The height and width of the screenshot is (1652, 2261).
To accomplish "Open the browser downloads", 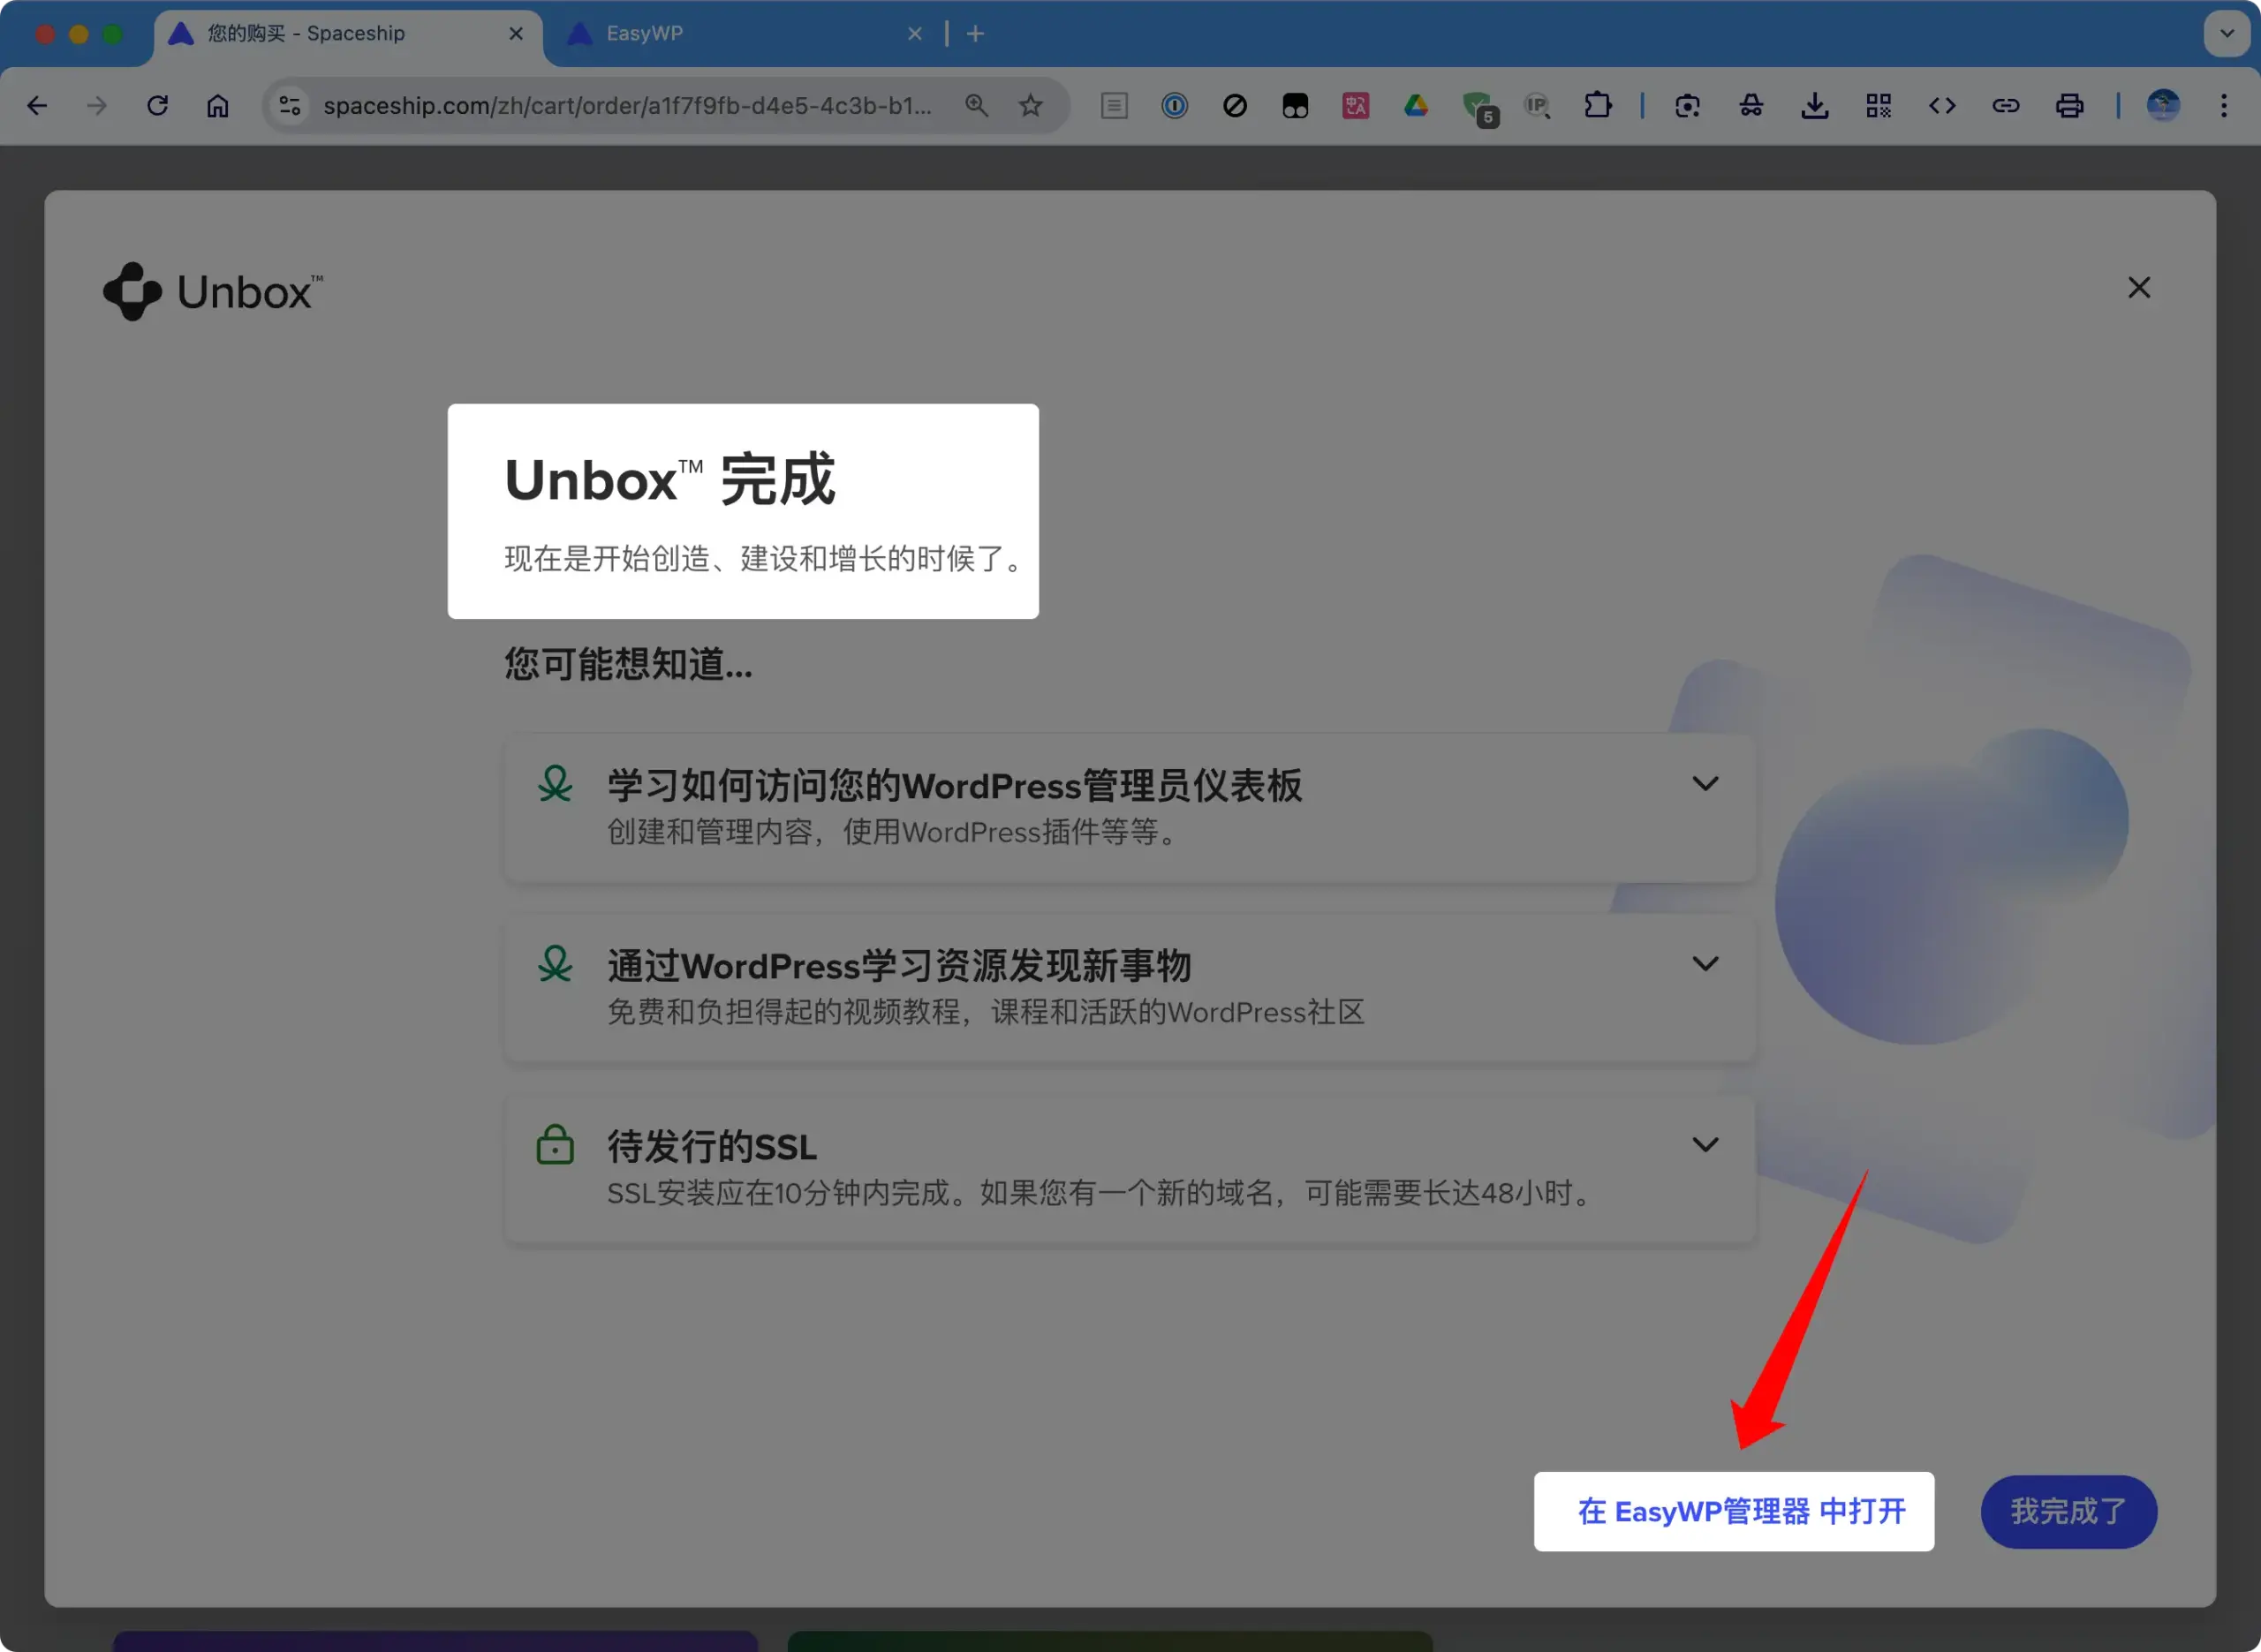I will tap(1815, 106).
